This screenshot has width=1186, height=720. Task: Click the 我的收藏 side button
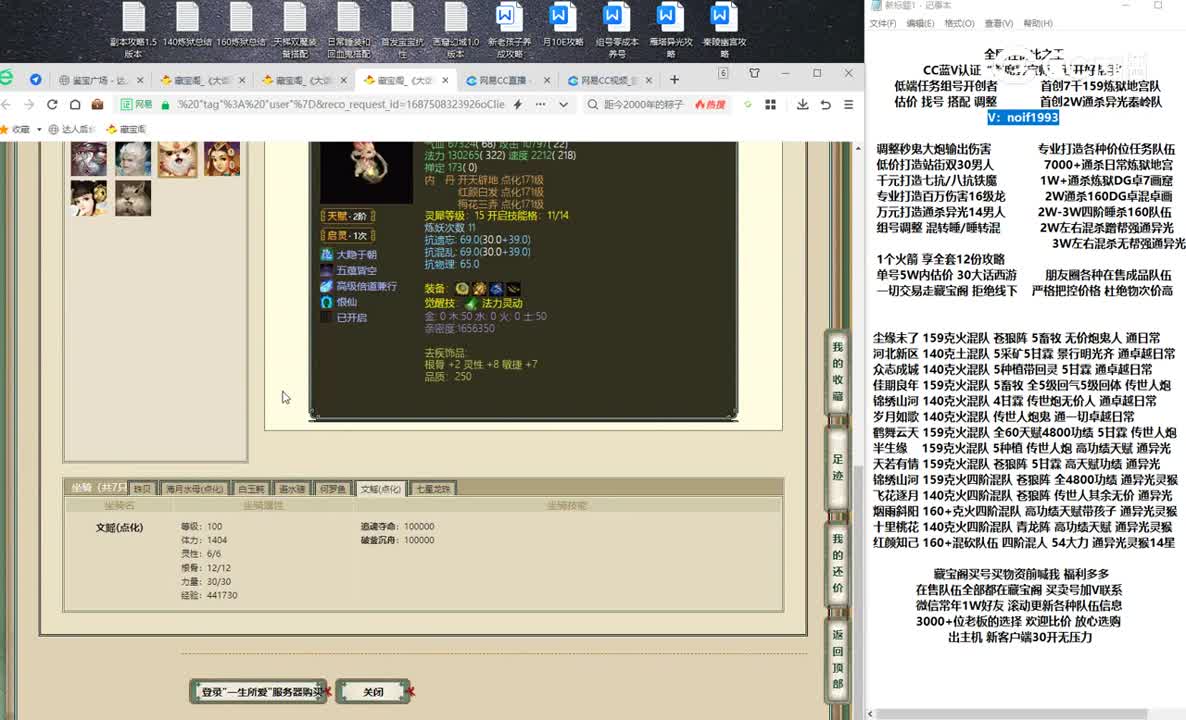click(x=837, y=371)
